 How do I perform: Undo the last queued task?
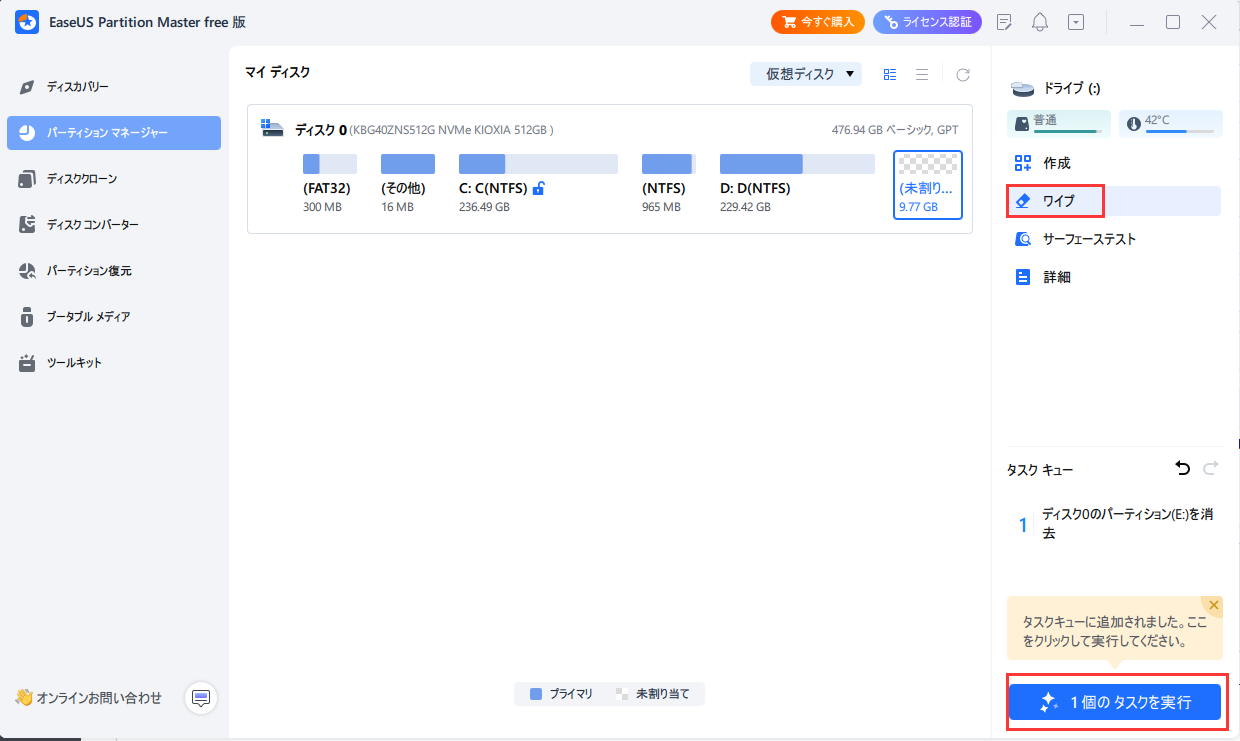point(1184,468)
